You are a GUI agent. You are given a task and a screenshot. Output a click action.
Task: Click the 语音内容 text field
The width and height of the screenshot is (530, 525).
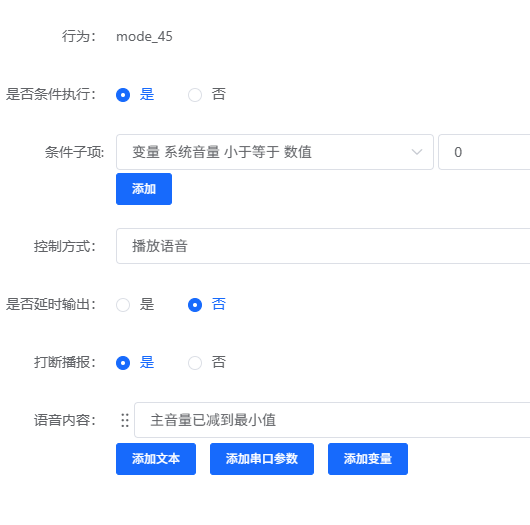pos(332,420)
